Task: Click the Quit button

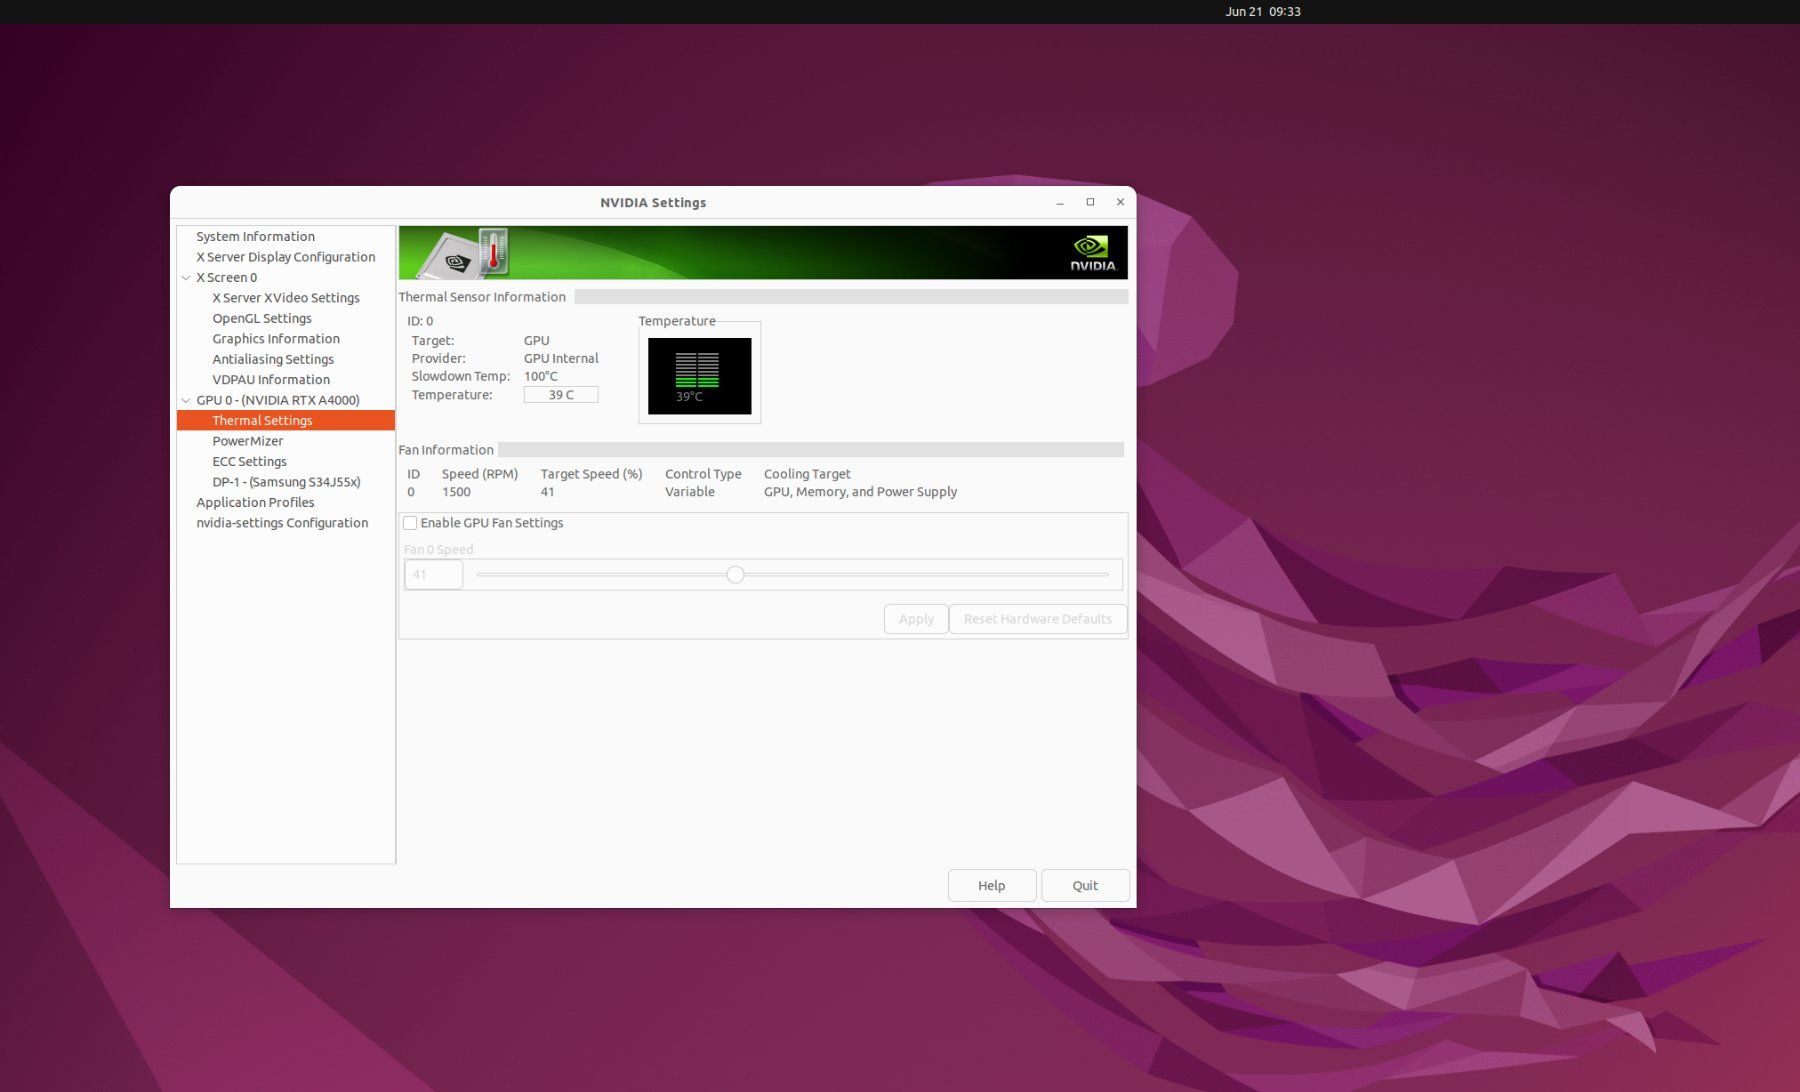Action: click(x=1085, y=885)
